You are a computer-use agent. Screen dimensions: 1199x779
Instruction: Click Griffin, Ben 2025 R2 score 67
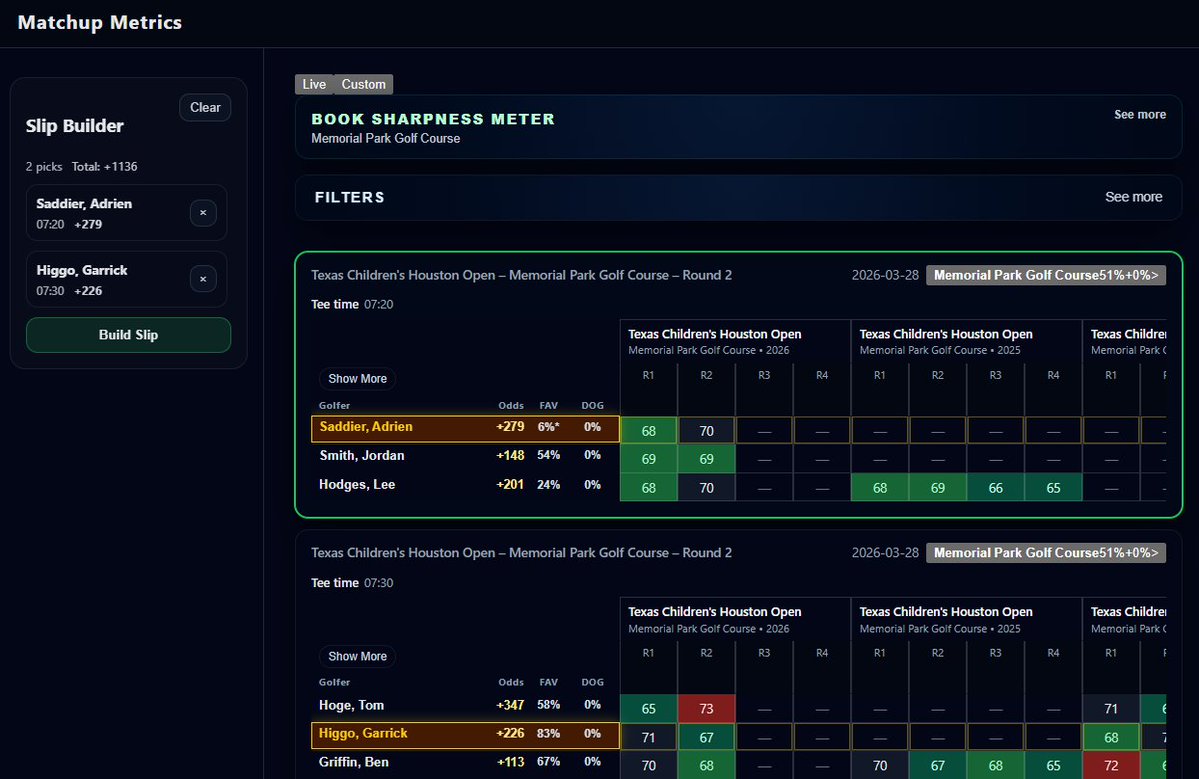(937, 765)
